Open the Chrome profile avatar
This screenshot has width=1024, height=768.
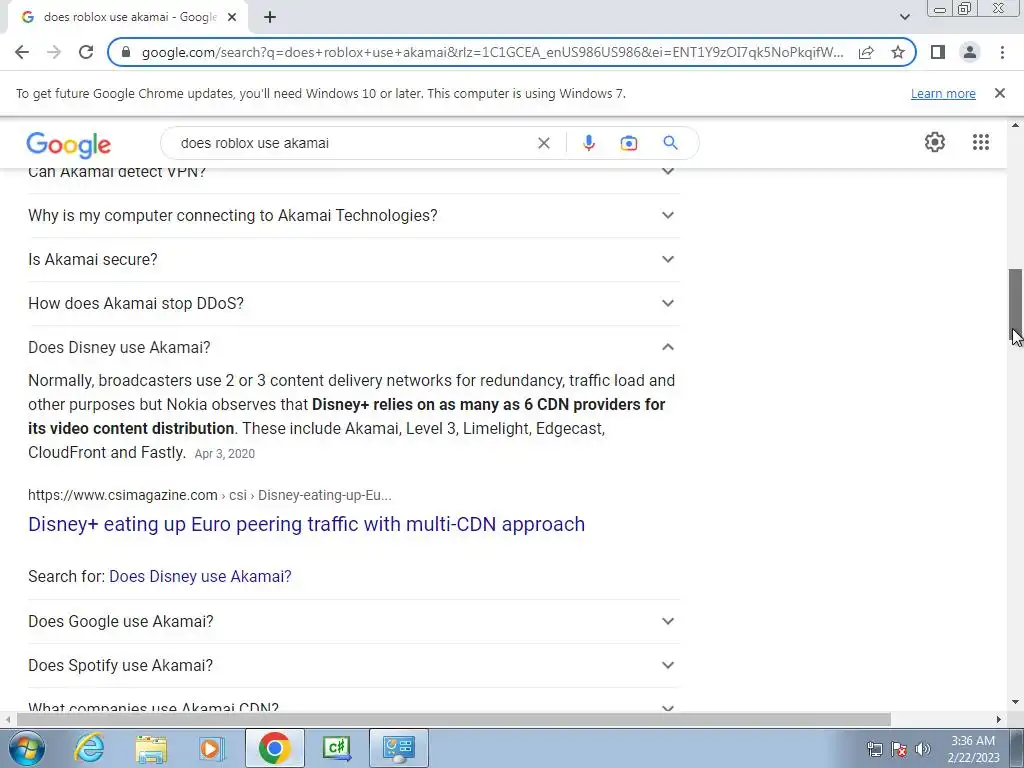tap(970, 52)
